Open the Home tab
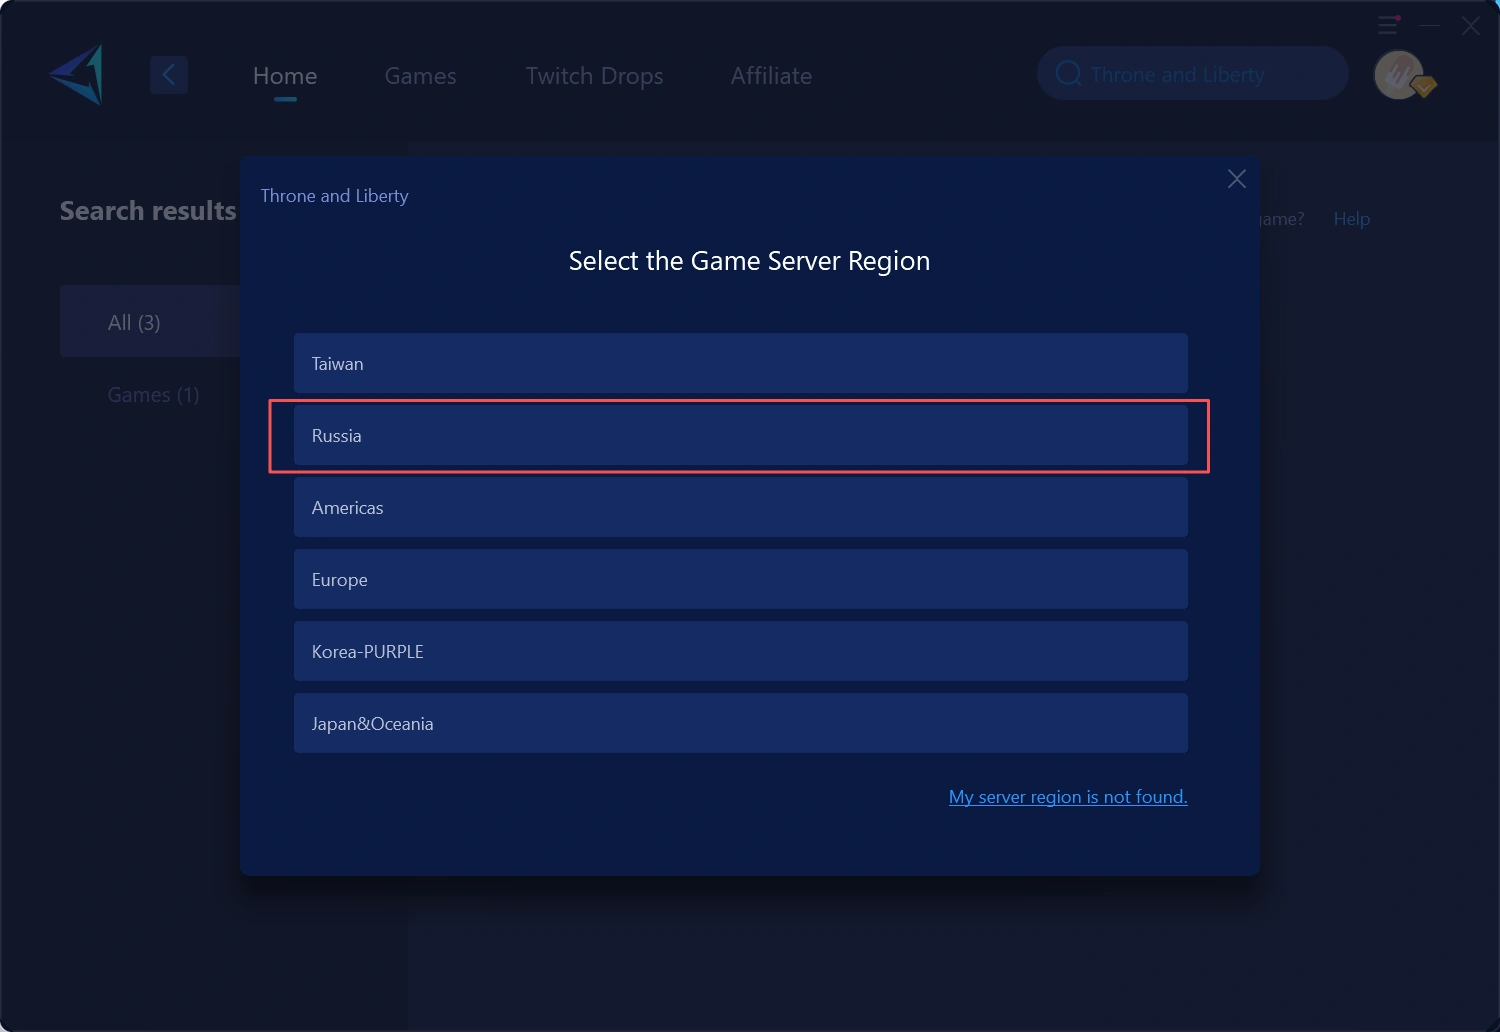The width and height of the screenshot is (1500, 1032). (285, 76)
